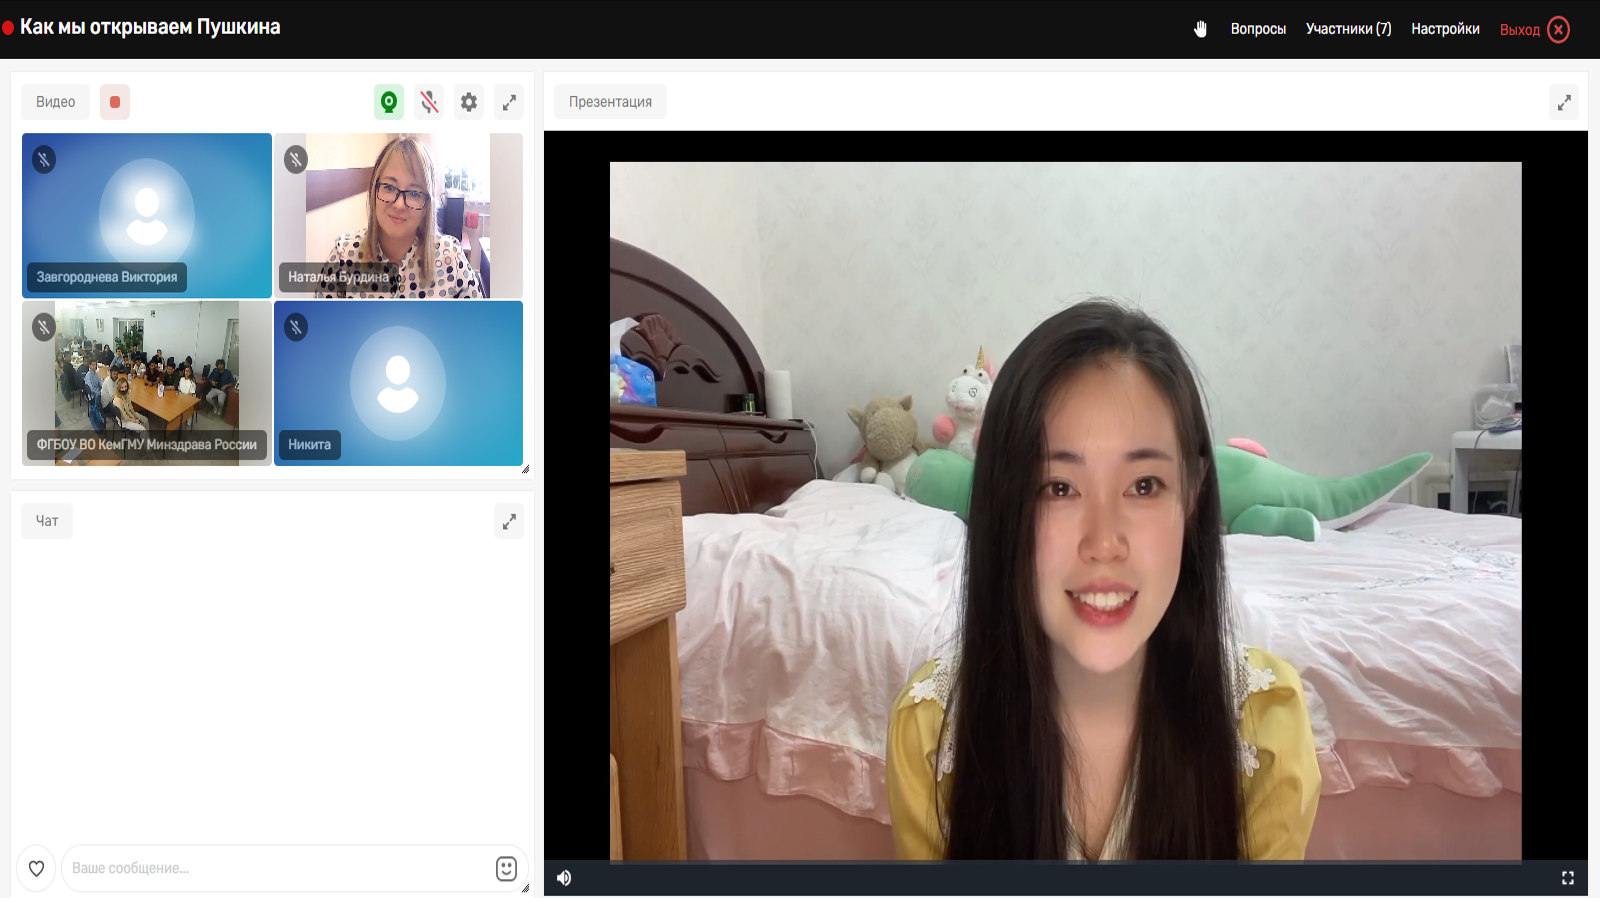Screen dimensions: 1600x898
Task: Click the heart like icon
Action: [36, 868]
